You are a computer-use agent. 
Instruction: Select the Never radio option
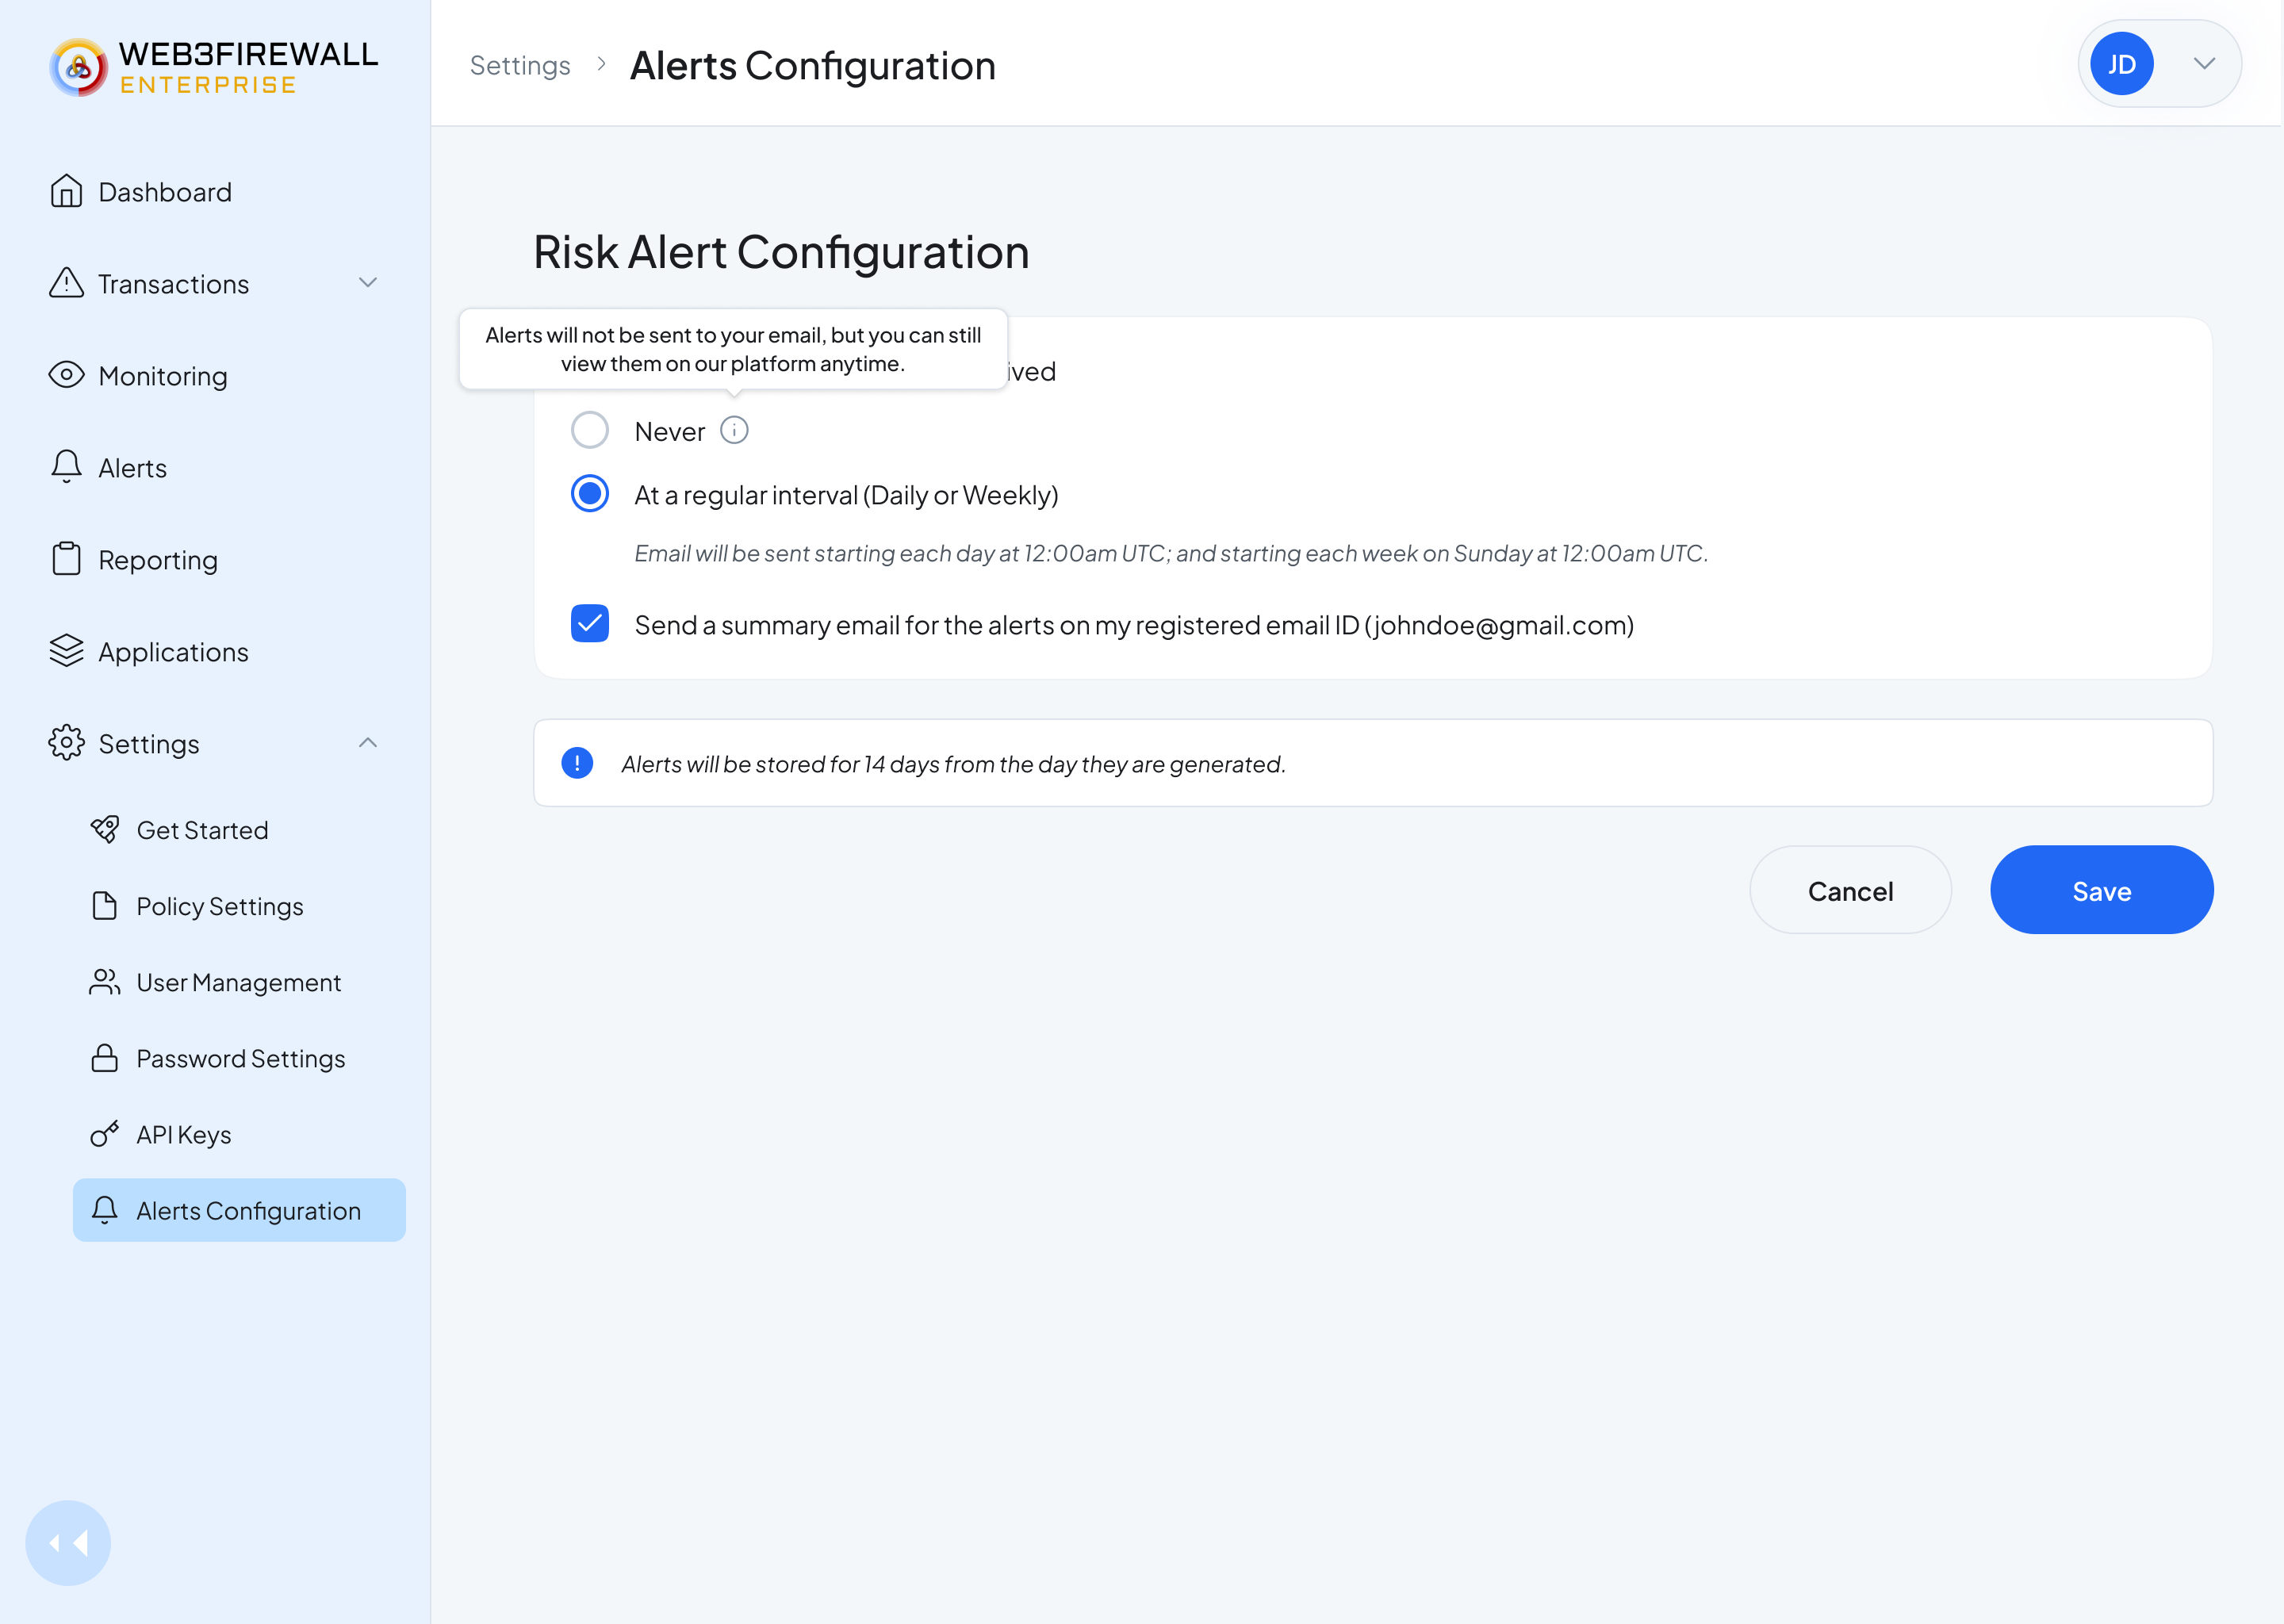pos(590,430)
